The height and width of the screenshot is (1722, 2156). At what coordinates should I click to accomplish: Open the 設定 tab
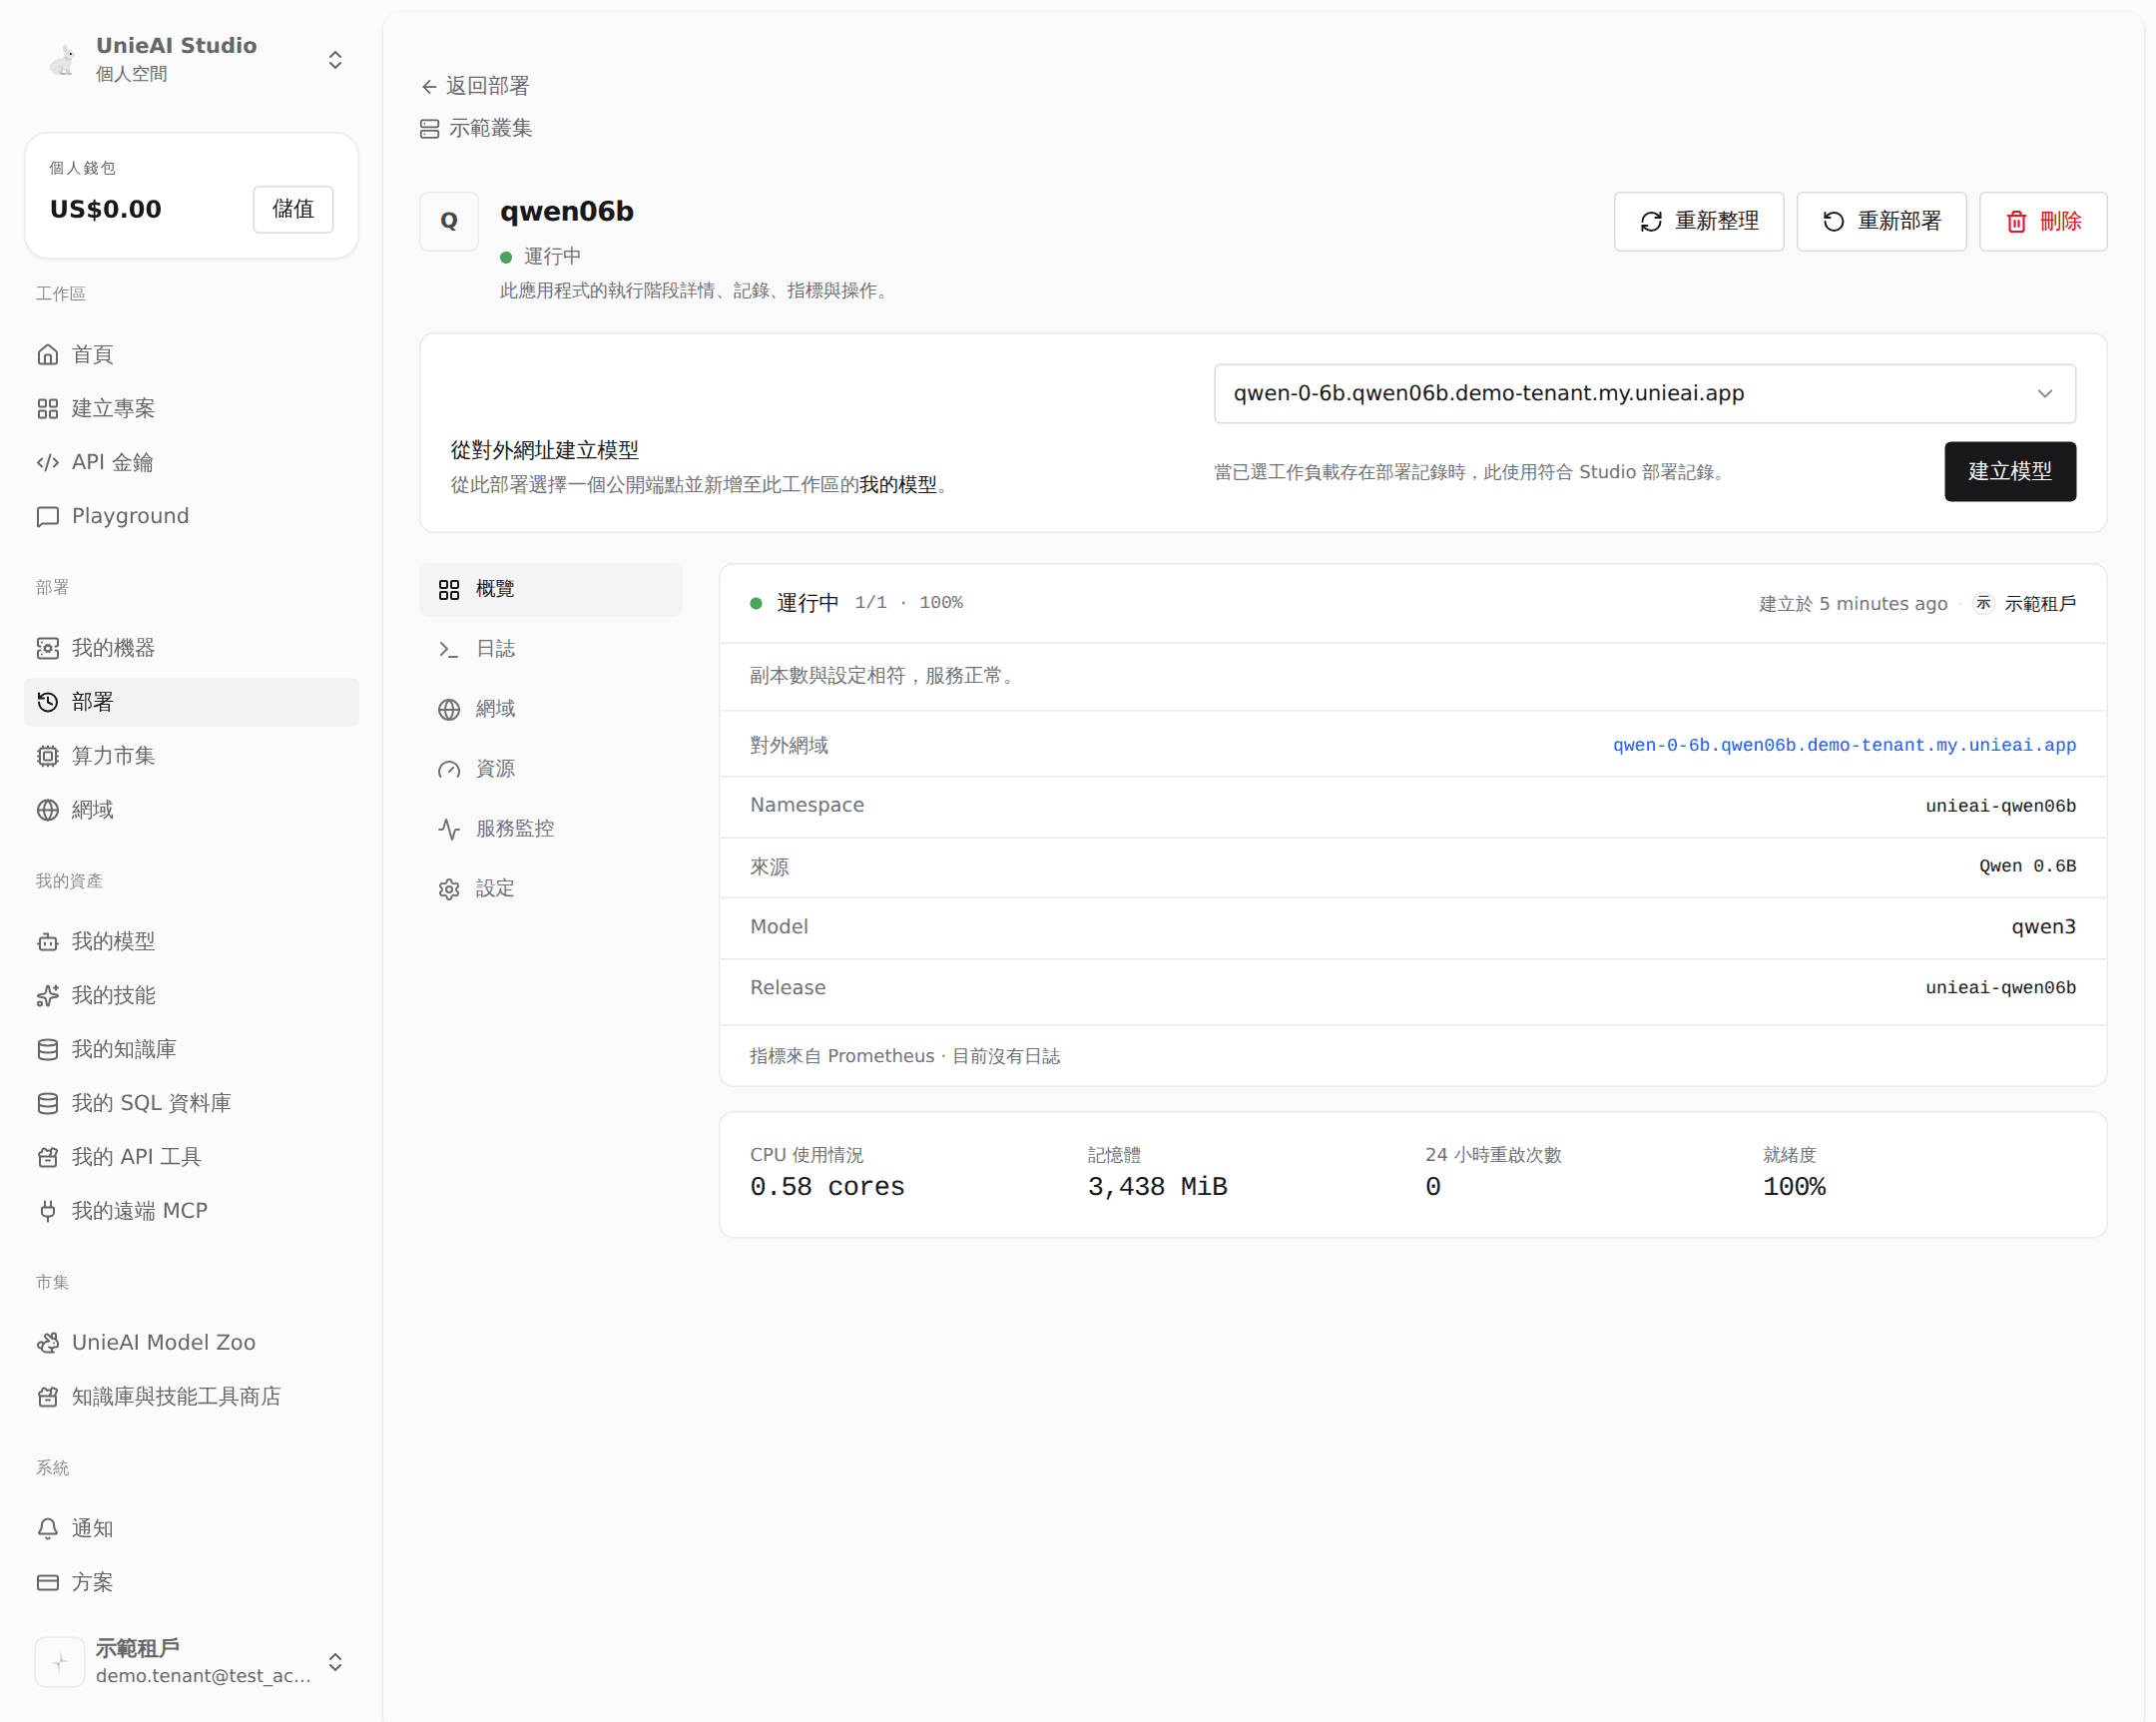(x=551, y=889)
